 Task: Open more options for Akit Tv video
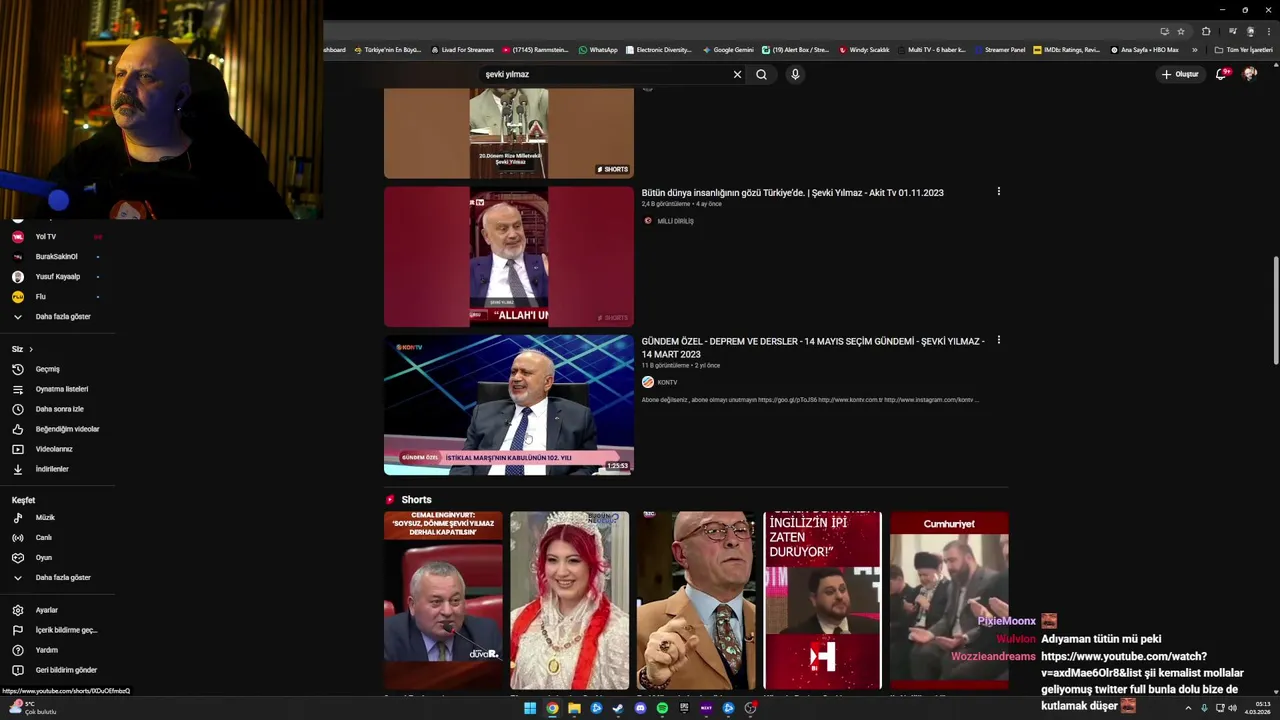point(998,192)
